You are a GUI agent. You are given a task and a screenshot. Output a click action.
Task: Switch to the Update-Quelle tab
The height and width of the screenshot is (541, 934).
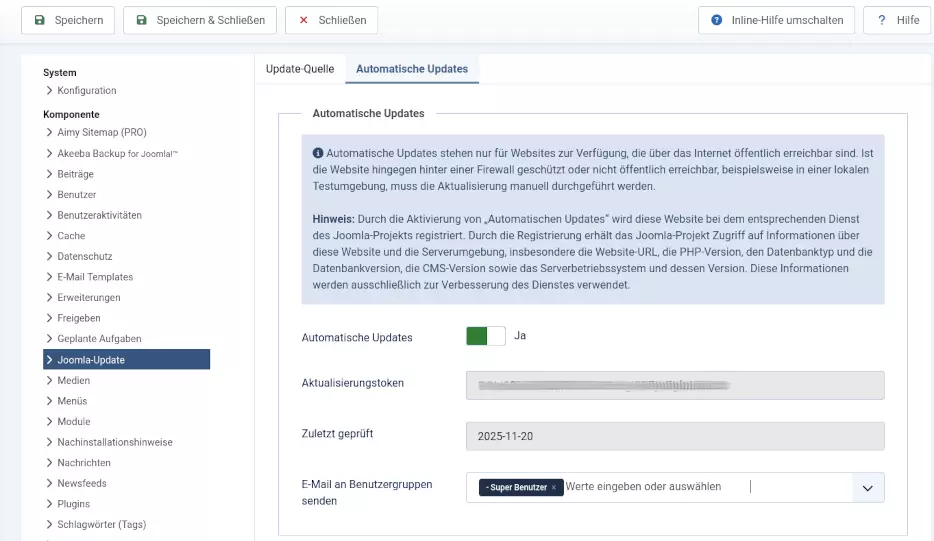pyautogui.click(x=300, y=69)
